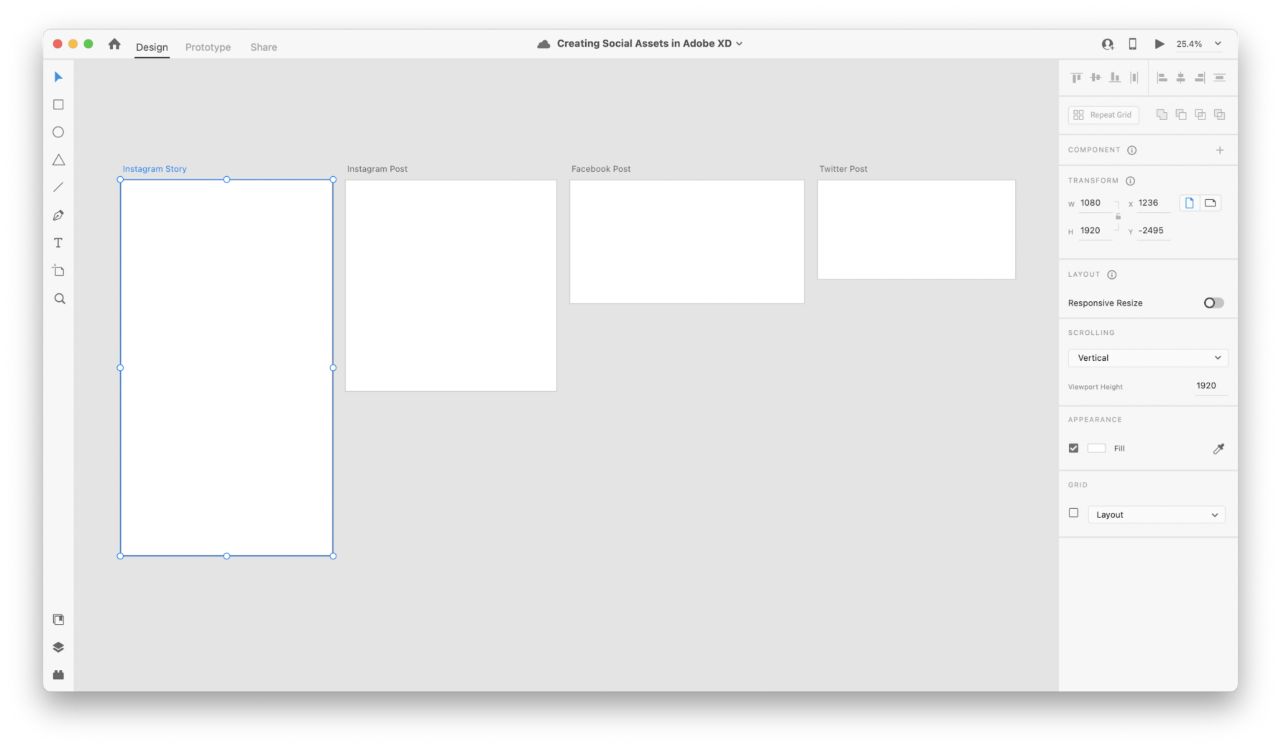Select the Zoom magnifier tool

pos(59,299)
